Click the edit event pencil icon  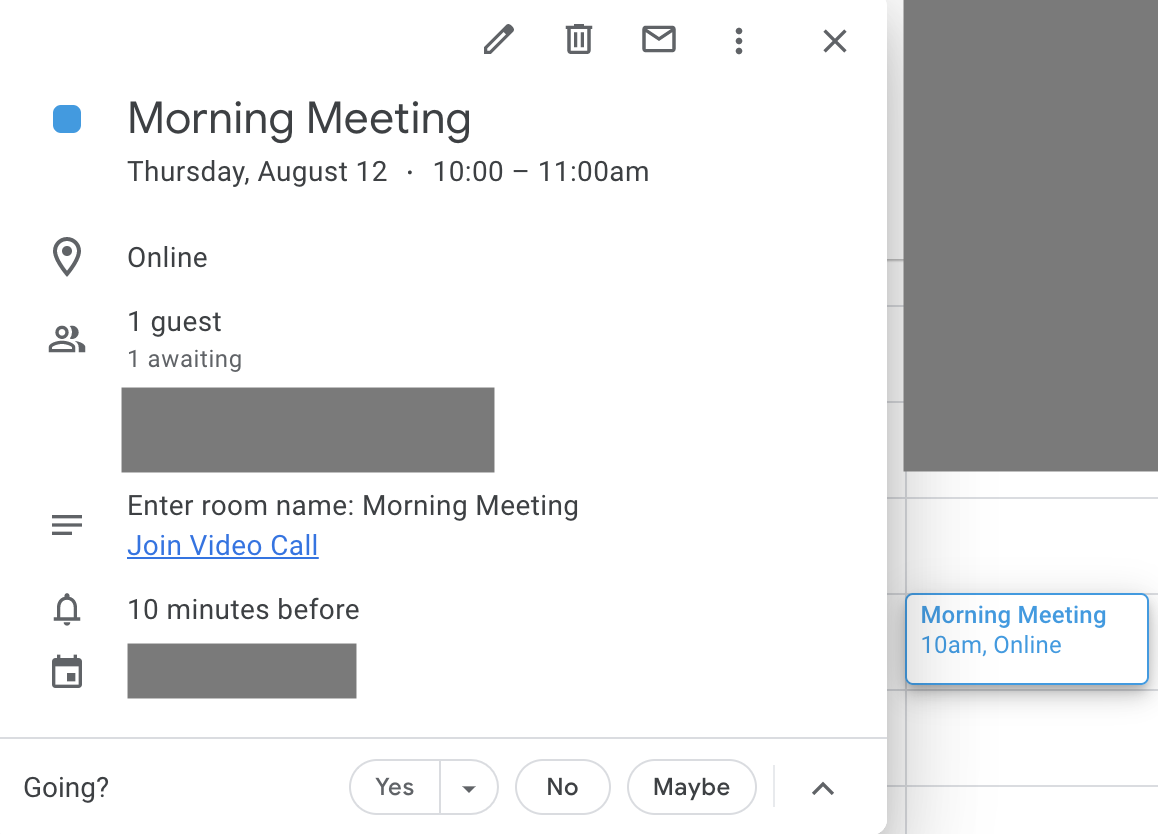point(499,40)
